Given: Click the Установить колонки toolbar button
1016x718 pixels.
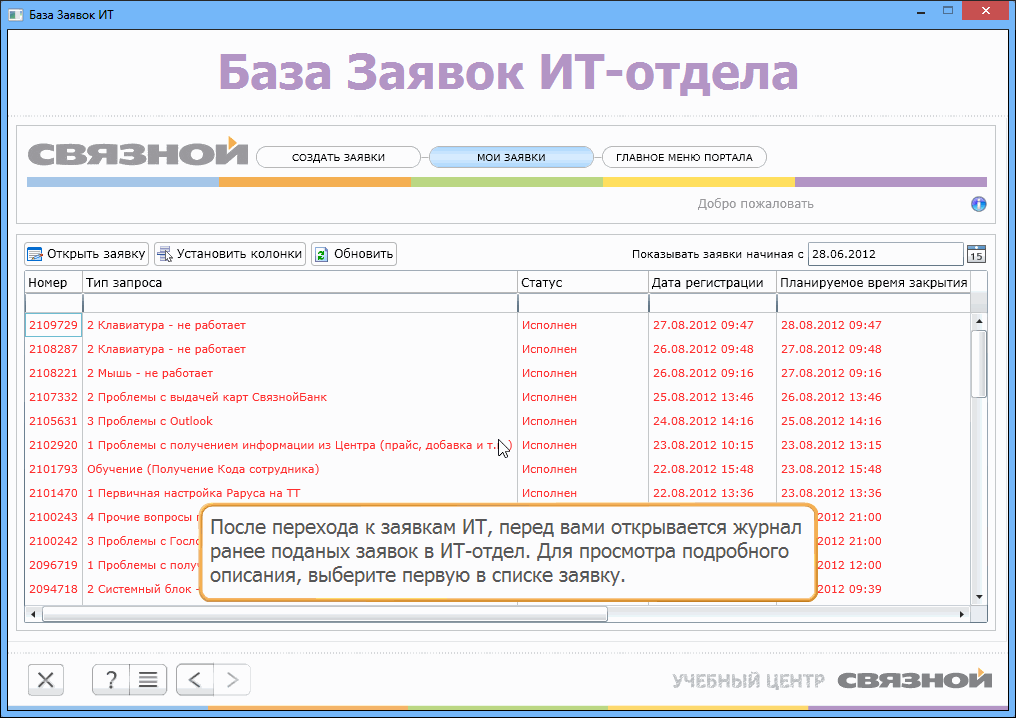Looking at the screenshot, I should pos(230,254).
